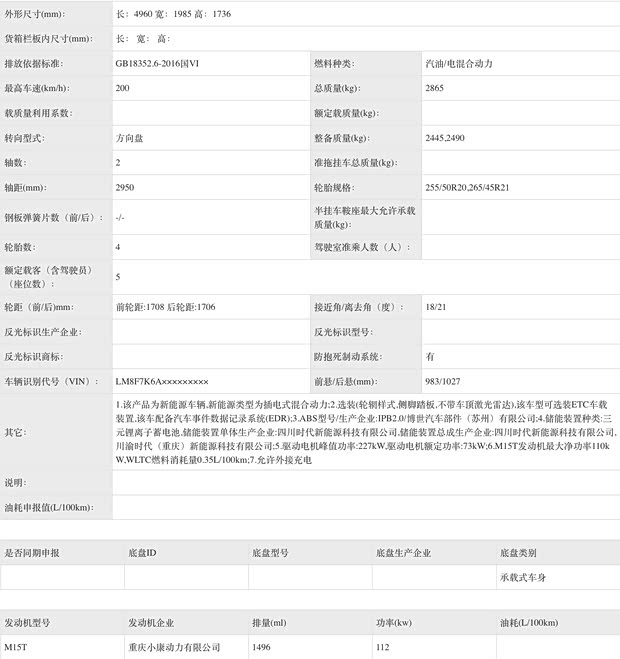Click the 是否同期申报 column header

[32, 553]
